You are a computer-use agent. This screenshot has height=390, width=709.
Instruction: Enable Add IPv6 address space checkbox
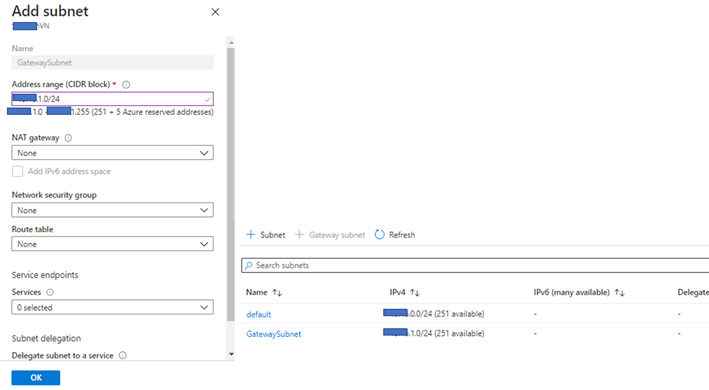coord(18,172)
